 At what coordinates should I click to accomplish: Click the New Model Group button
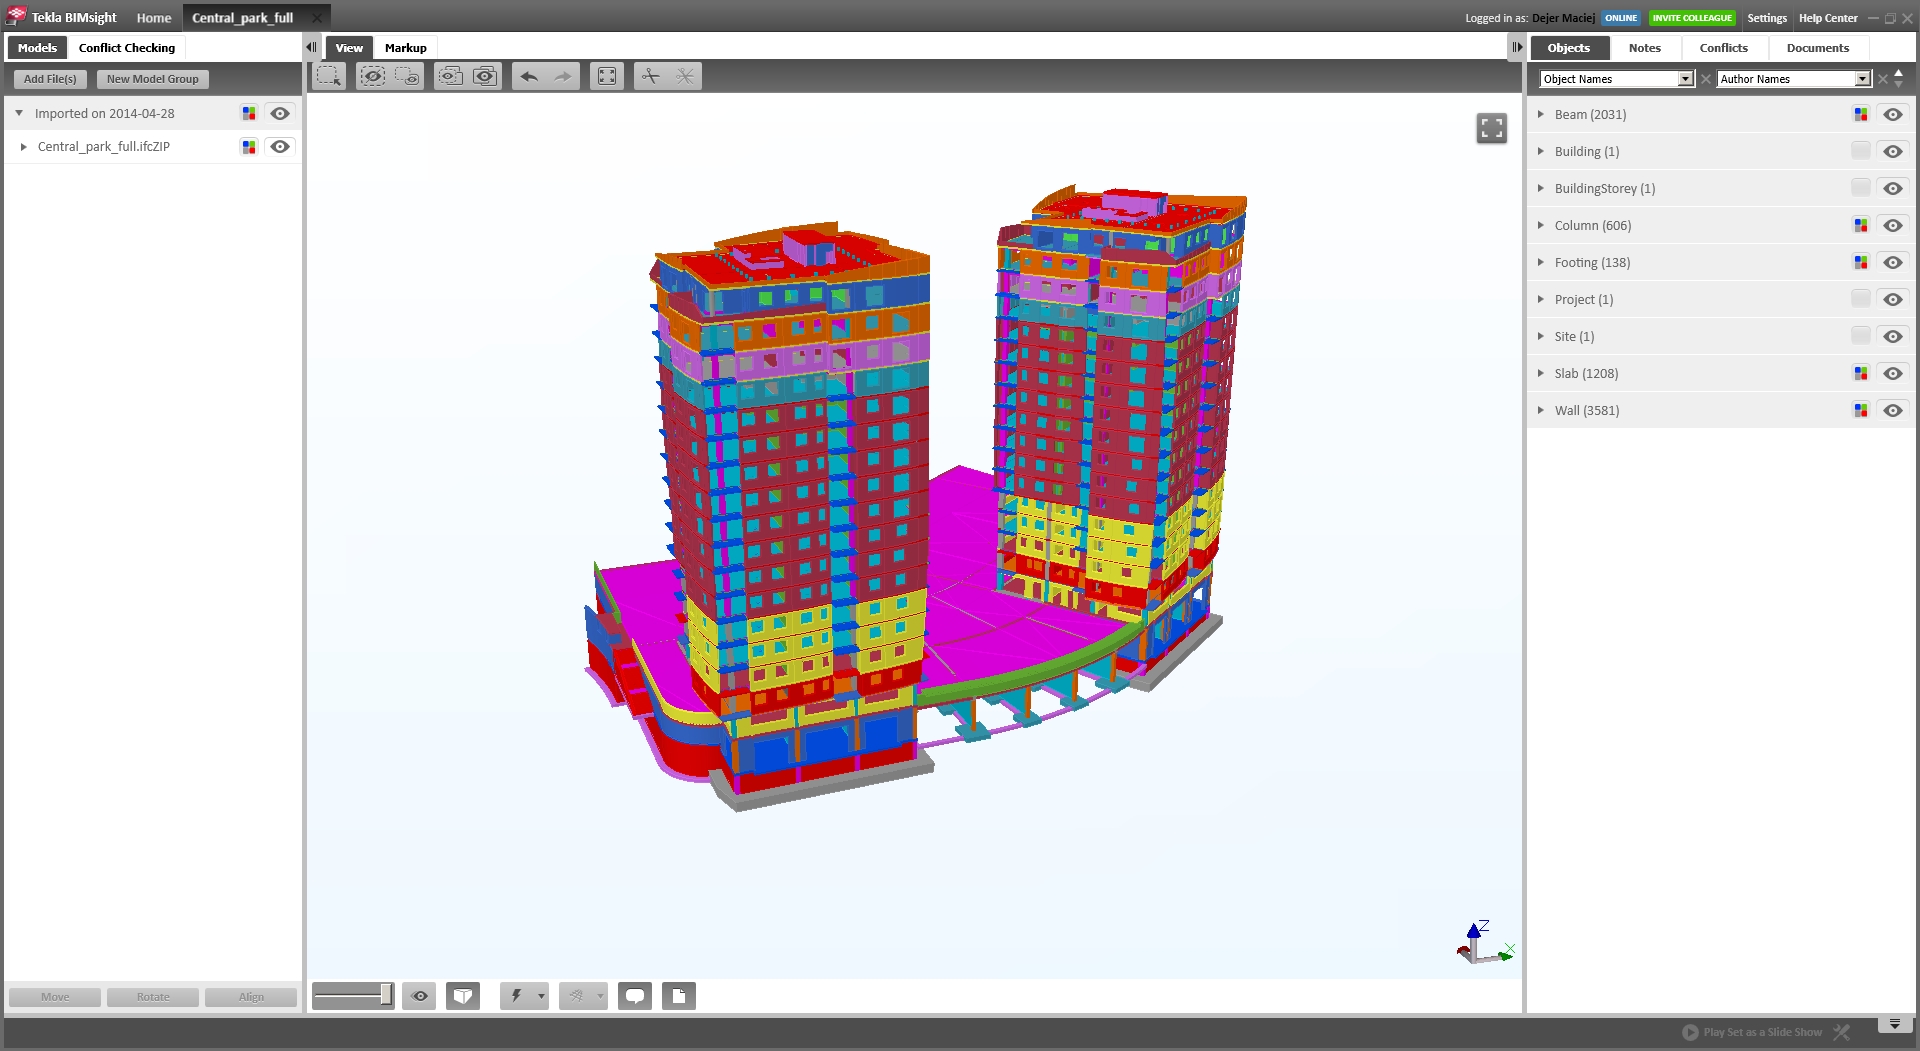pos(153,79)
